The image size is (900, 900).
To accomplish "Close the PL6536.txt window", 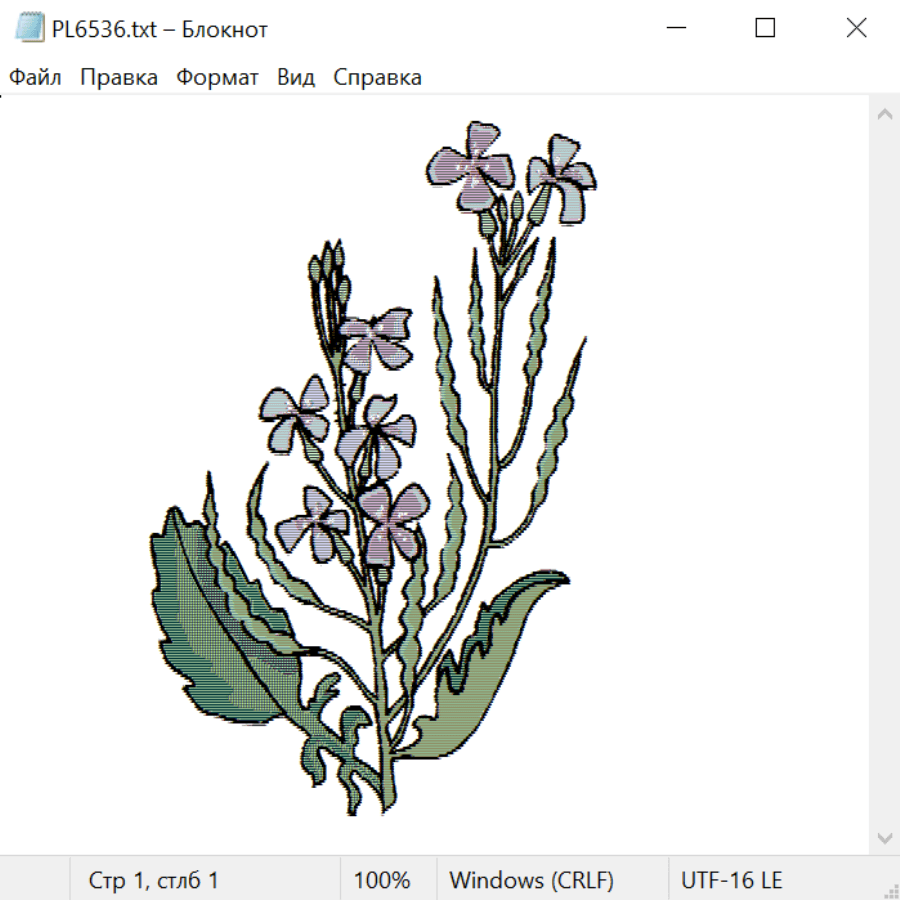I will [856, 28].
